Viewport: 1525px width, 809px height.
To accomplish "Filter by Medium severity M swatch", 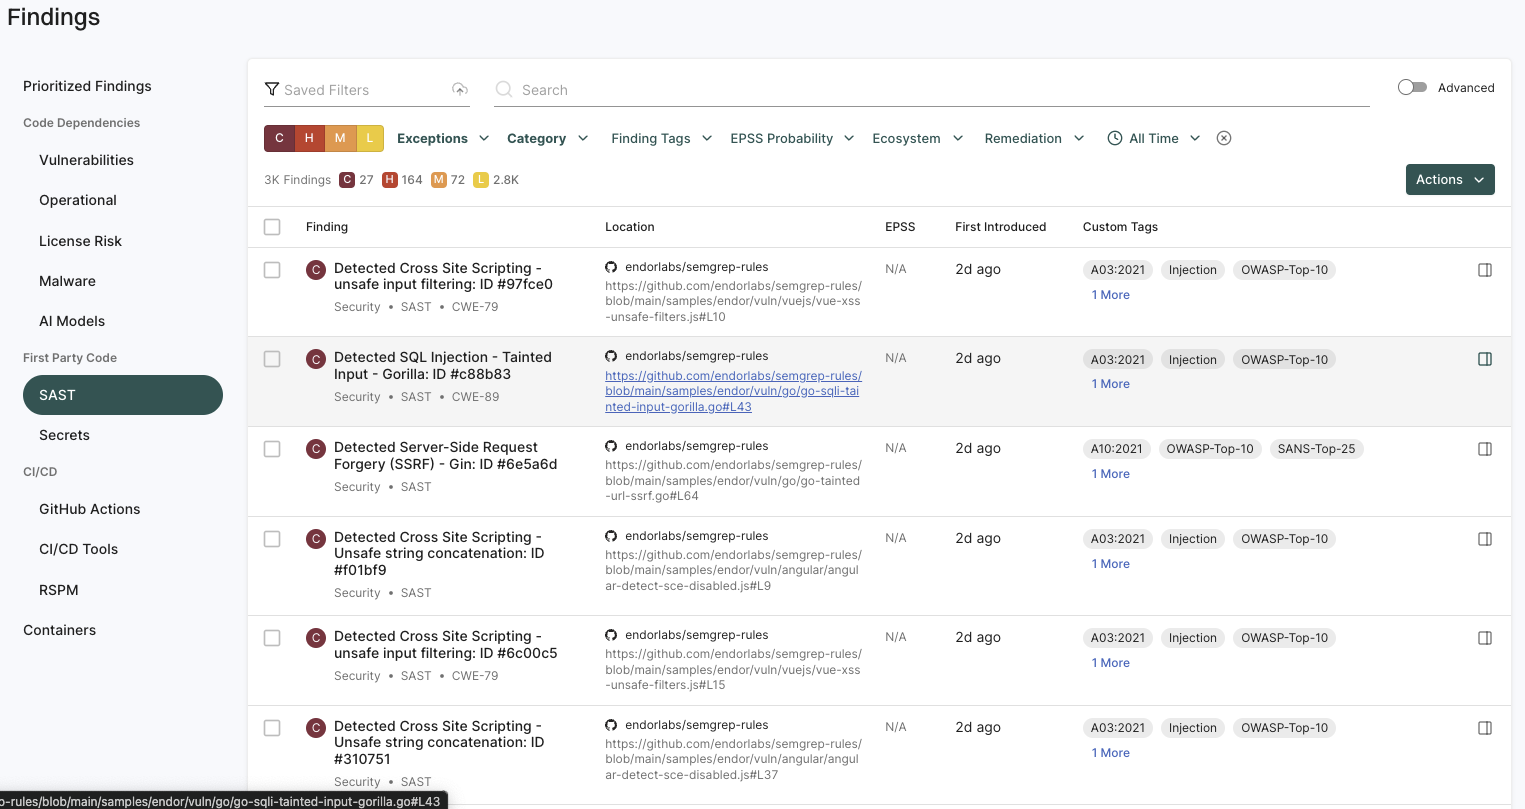I will (x=340, y=138).
